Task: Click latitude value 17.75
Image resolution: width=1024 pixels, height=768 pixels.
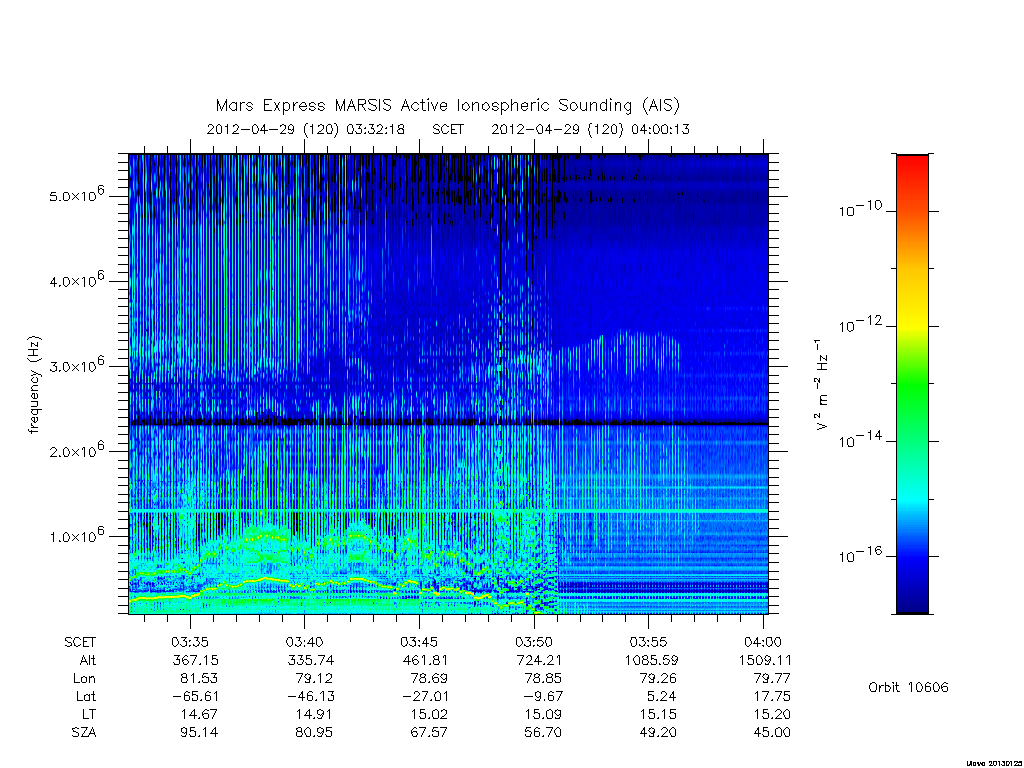Action: [772, 697]
